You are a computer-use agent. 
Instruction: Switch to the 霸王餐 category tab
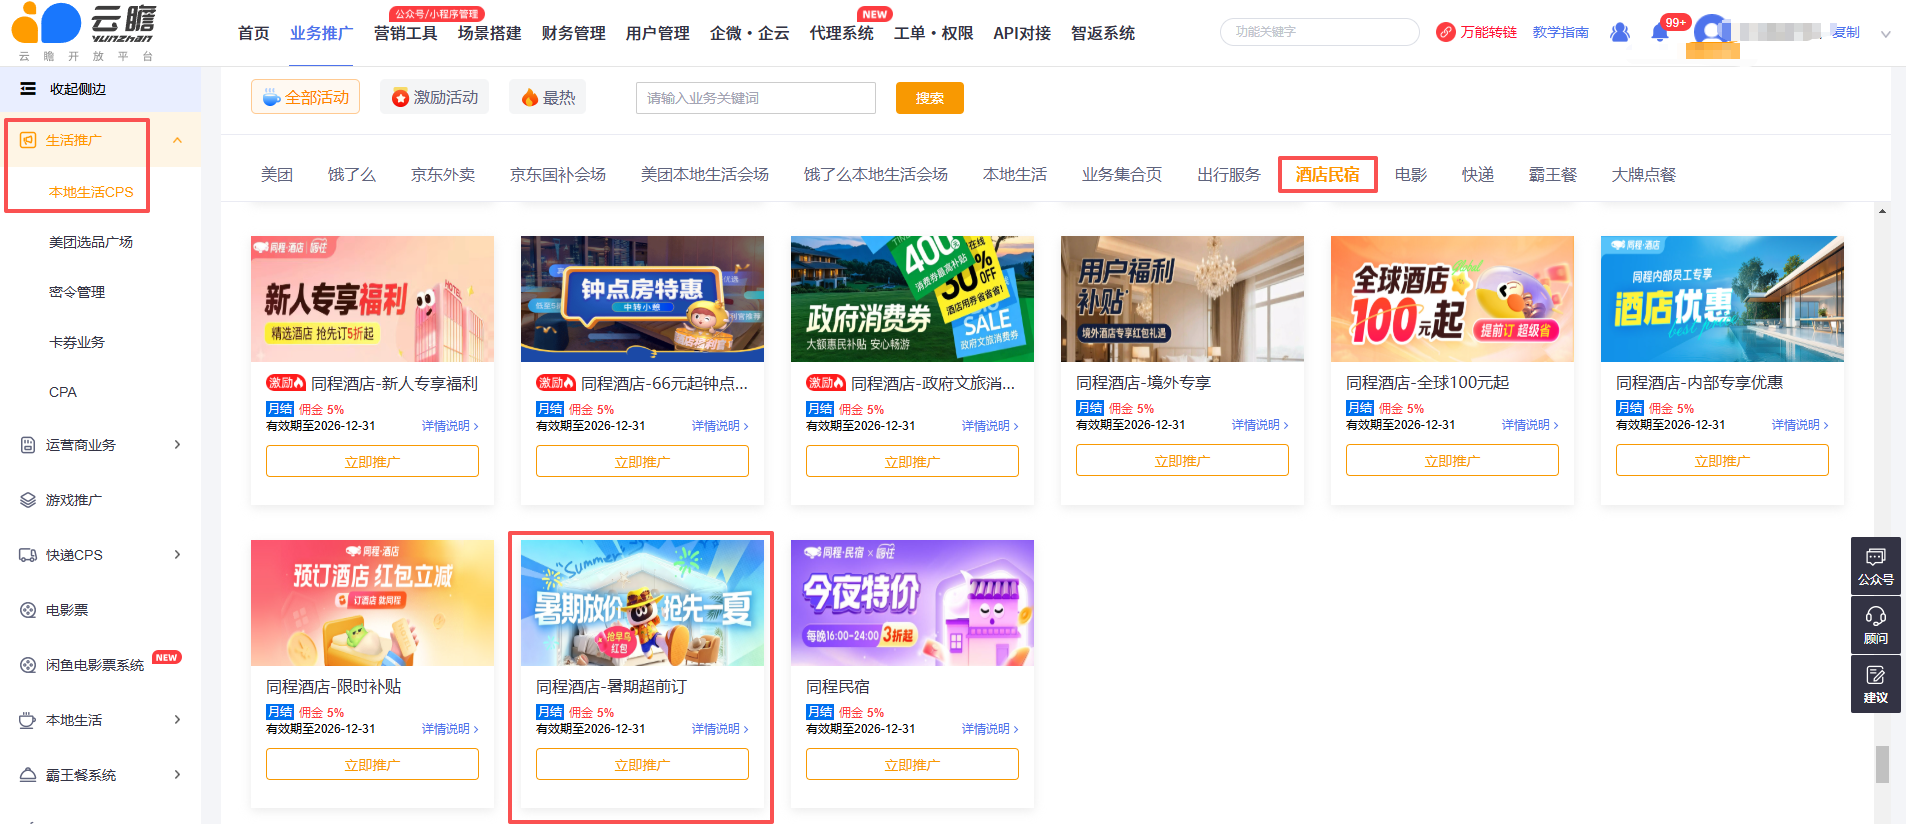[1553, 175]
